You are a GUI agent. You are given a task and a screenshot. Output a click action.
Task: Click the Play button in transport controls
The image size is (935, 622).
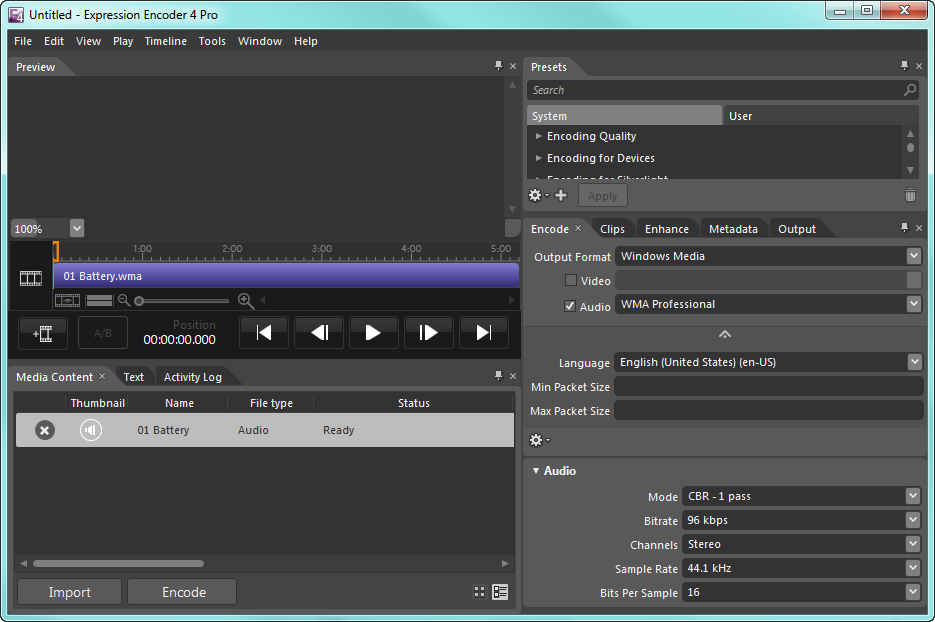click(x=373, y=333)
